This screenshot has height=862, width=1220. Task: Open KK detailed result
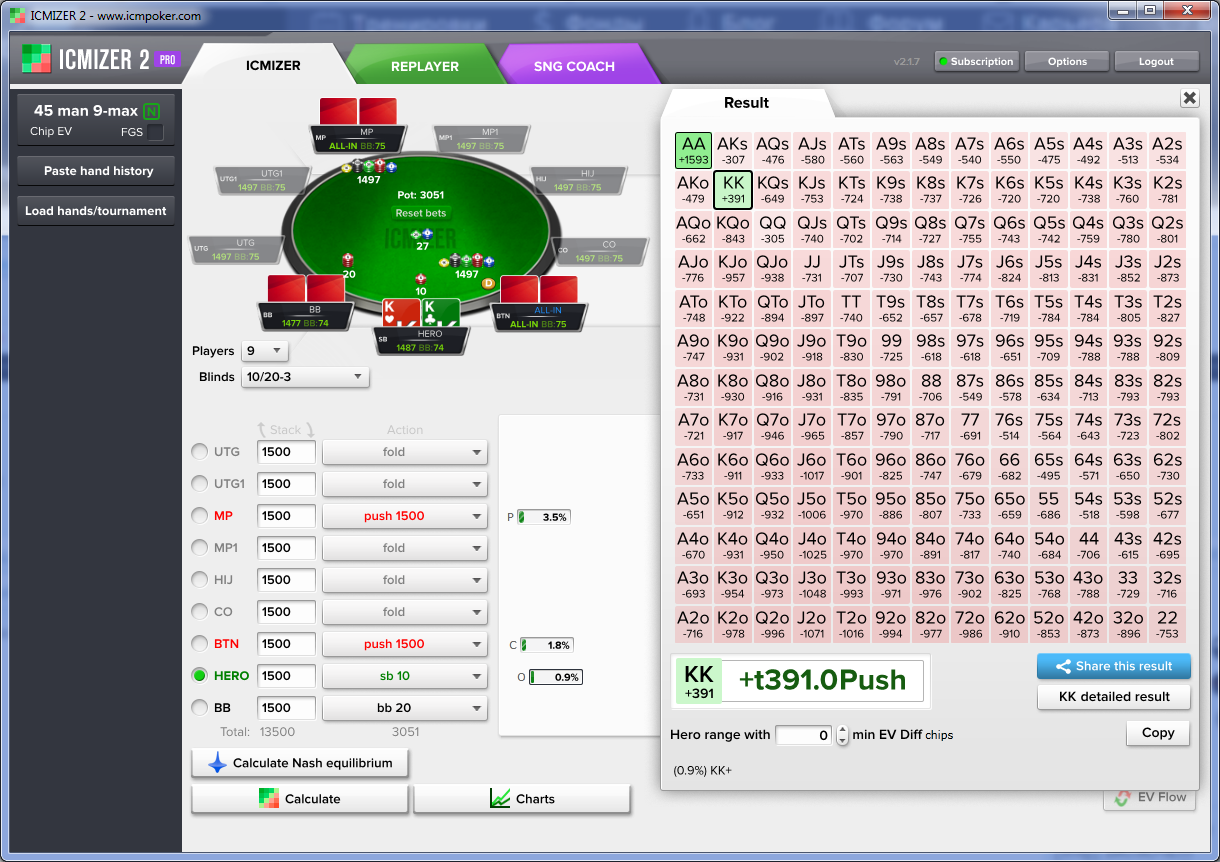(1114, 697)
